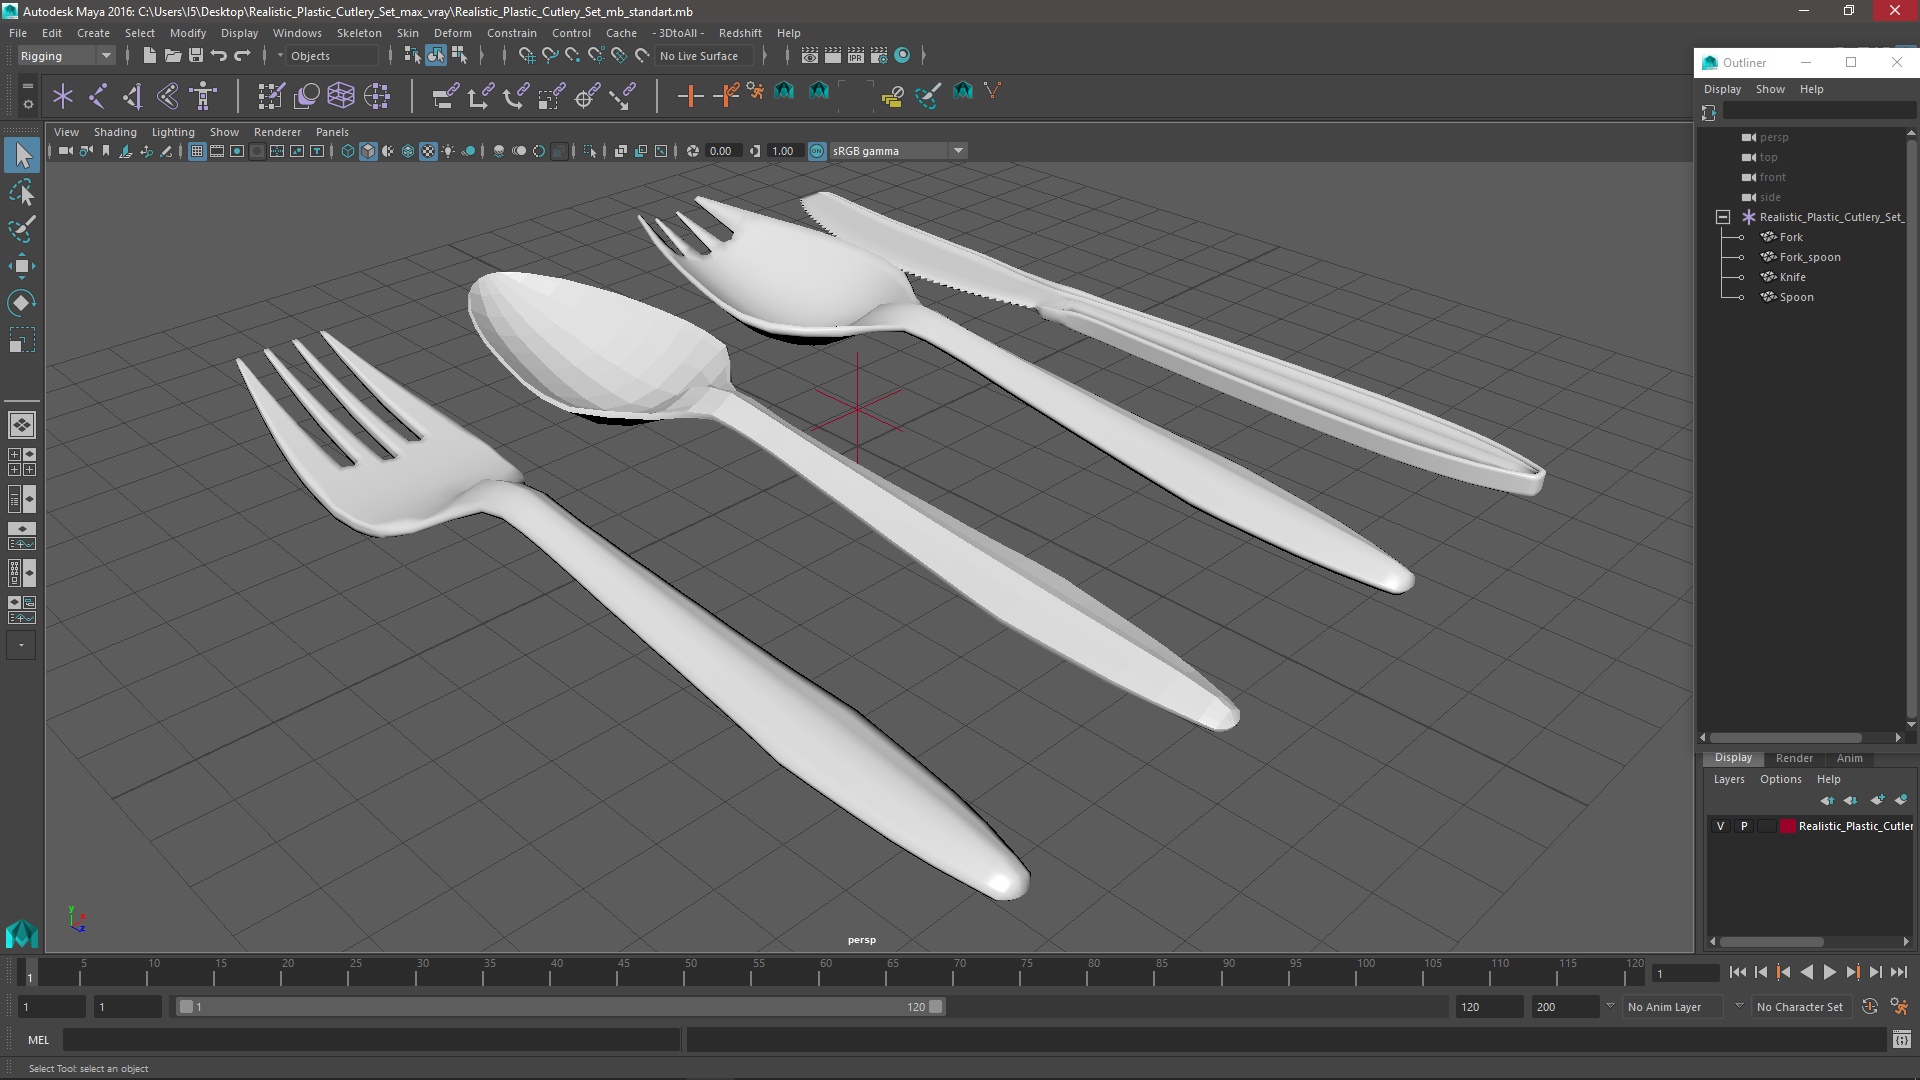Select Knife node in the Outliner
Image resolution: width=1920 pixels, height=1080 pixels.
pos(1792,277)
